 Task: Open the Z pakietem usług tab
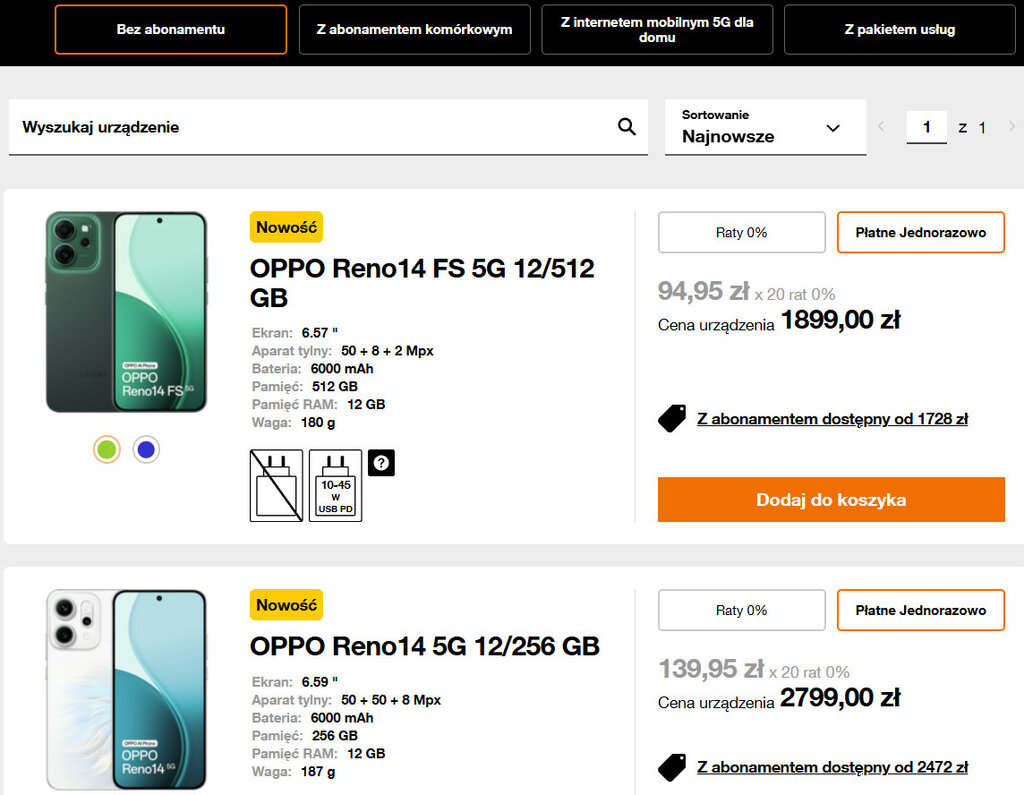coord(899,29)
